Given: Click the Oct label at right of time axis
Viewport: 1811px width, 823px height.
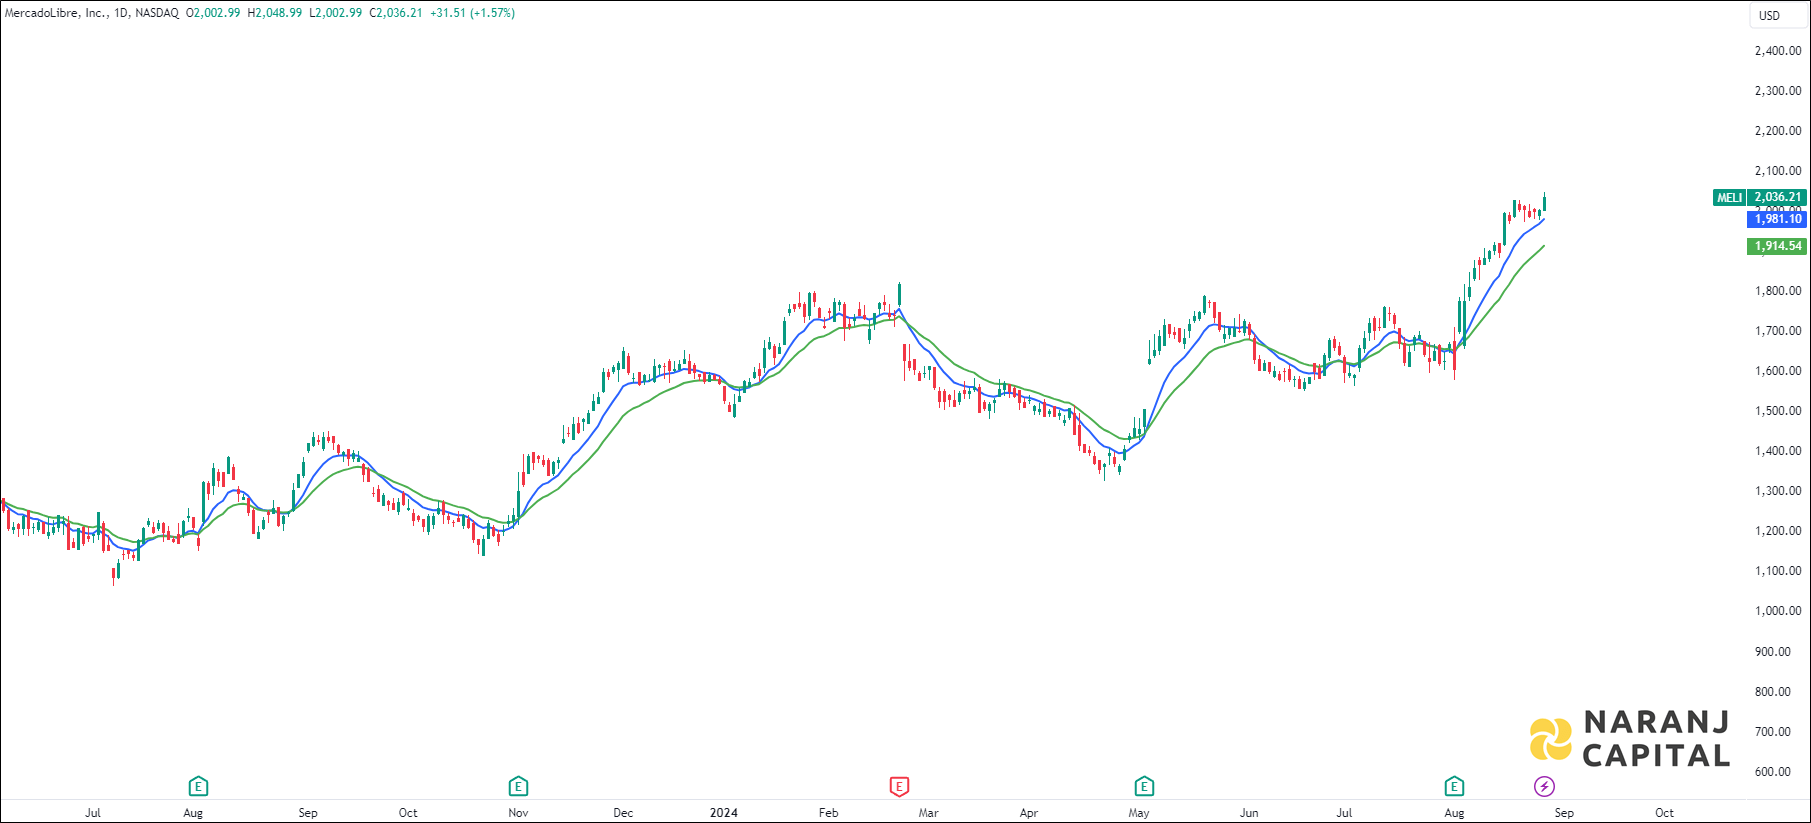Looking at the screenshot, I should 1664,812.
